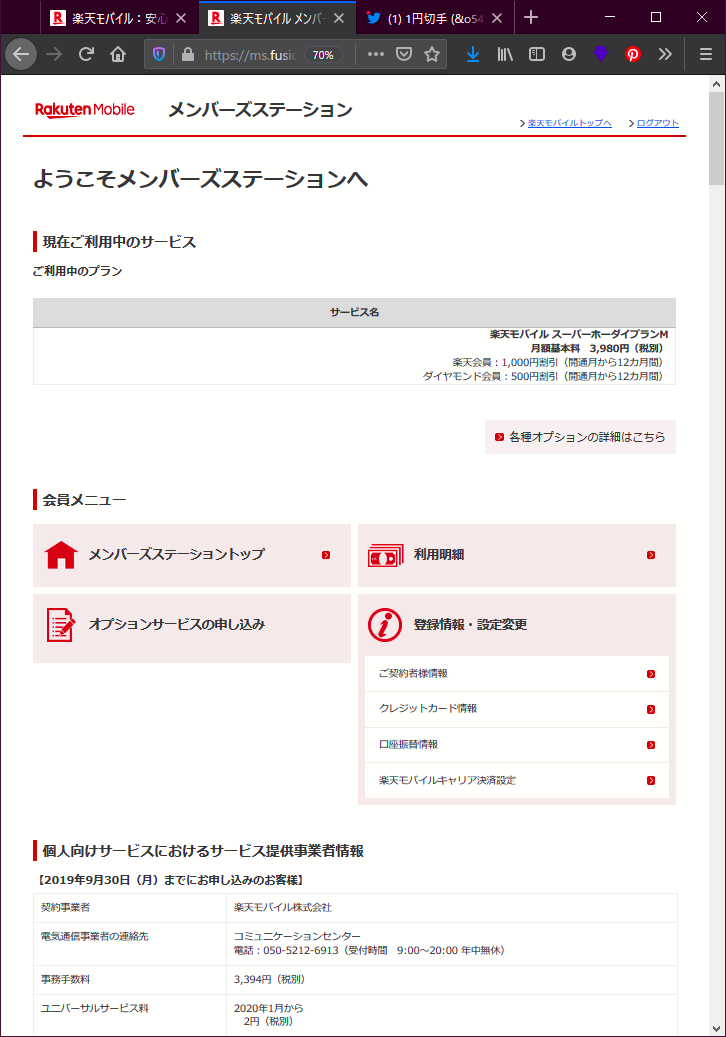Open 各種オプションの詳細はこちら button

click(580, 437)
